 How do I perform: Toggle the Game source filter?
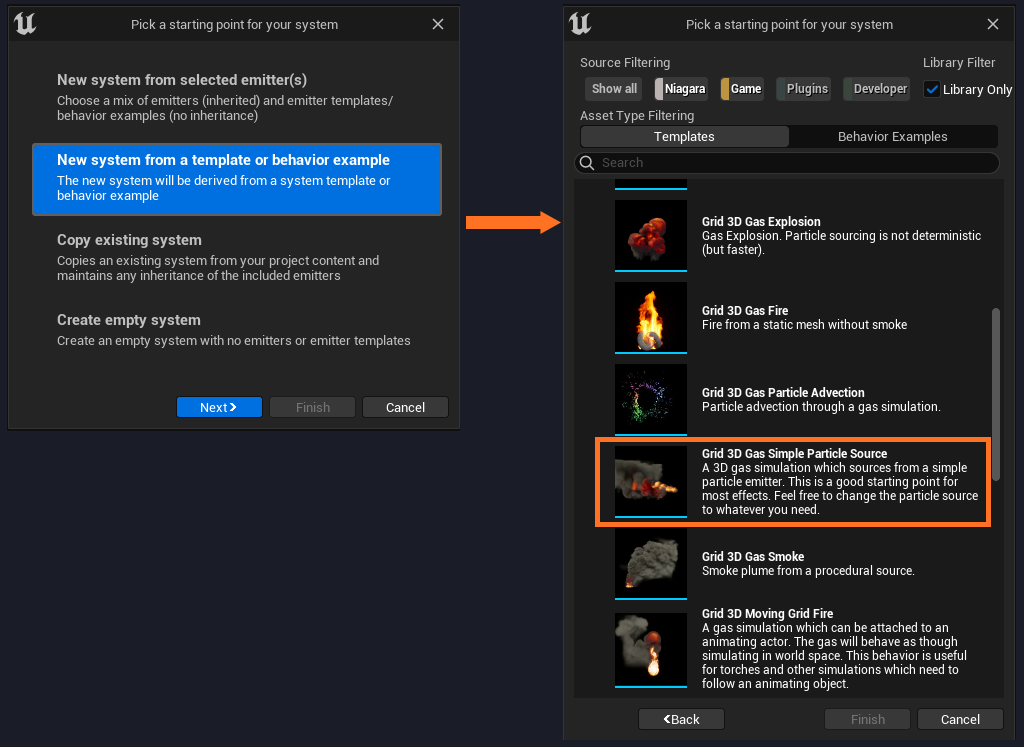click(x=742, y=89)
